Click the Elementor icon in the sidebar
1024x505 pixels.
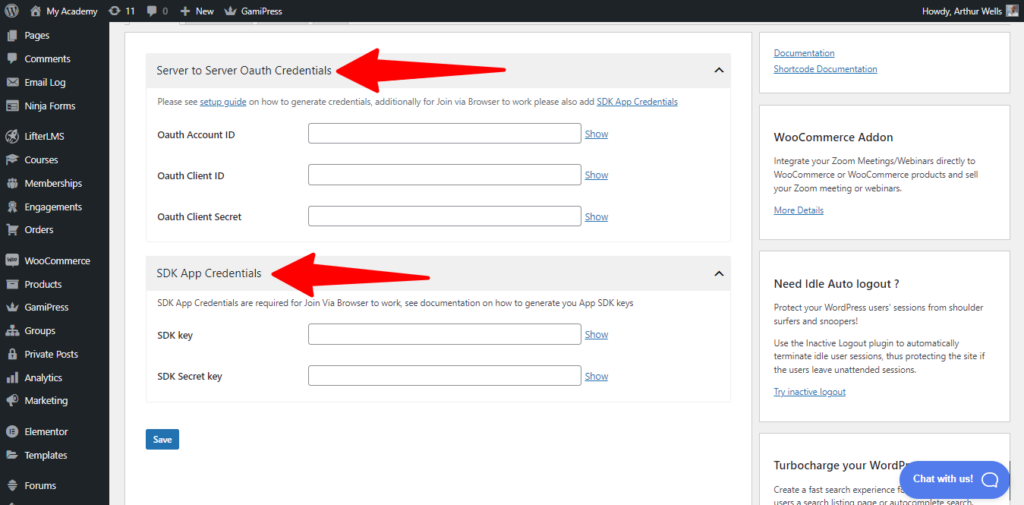[x=12, y=432]
